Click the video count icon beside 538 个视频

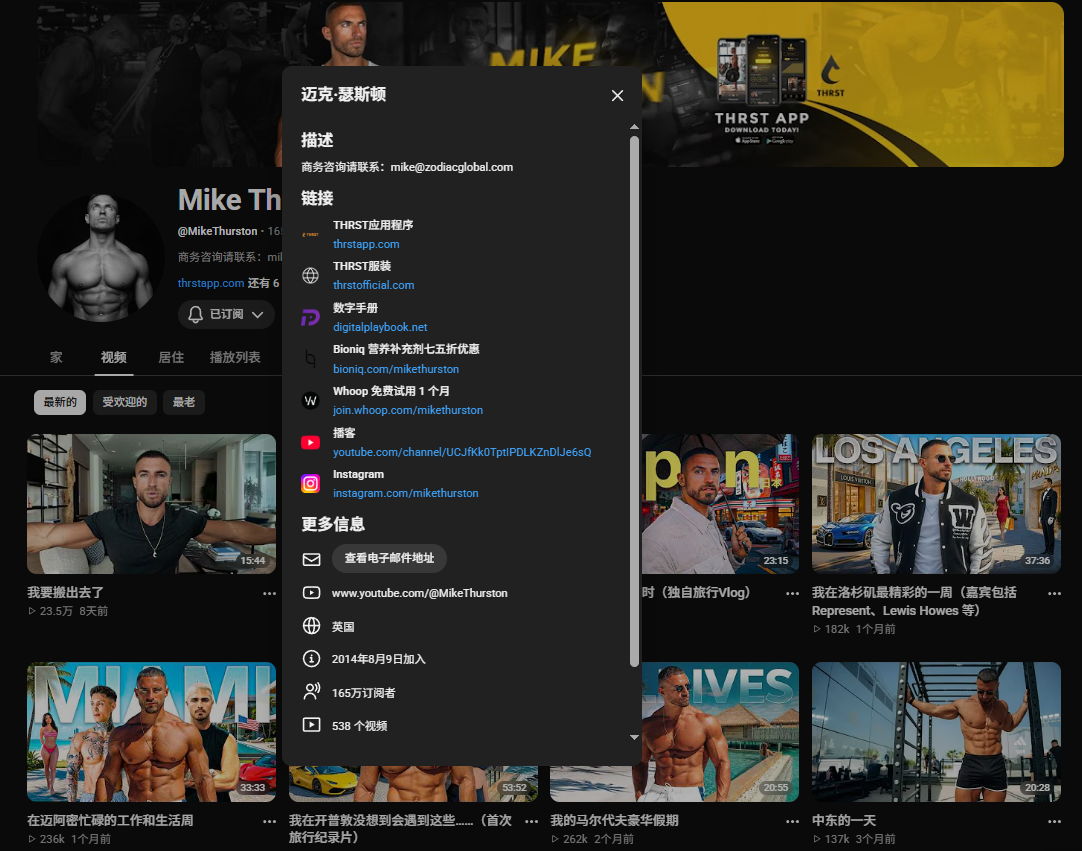[x=311, y=725]
